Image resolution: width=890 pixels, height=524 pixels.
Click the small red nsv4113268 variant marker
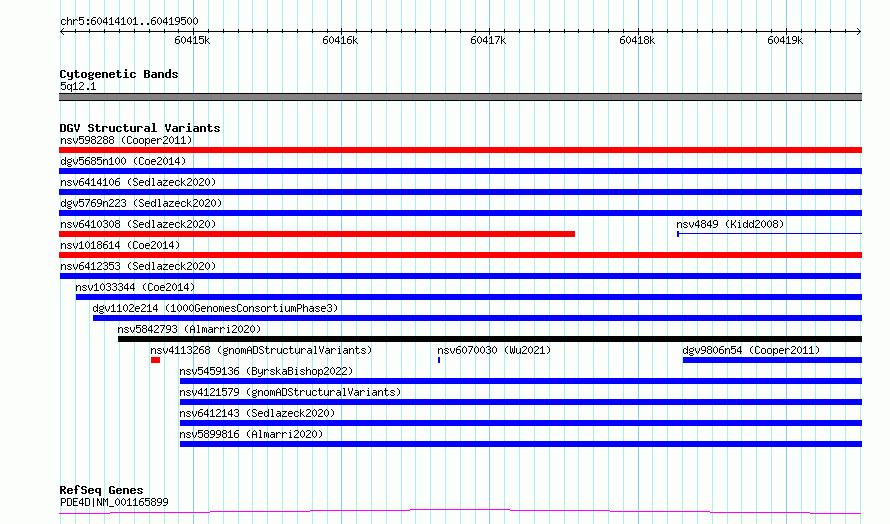tap(156, 360)
